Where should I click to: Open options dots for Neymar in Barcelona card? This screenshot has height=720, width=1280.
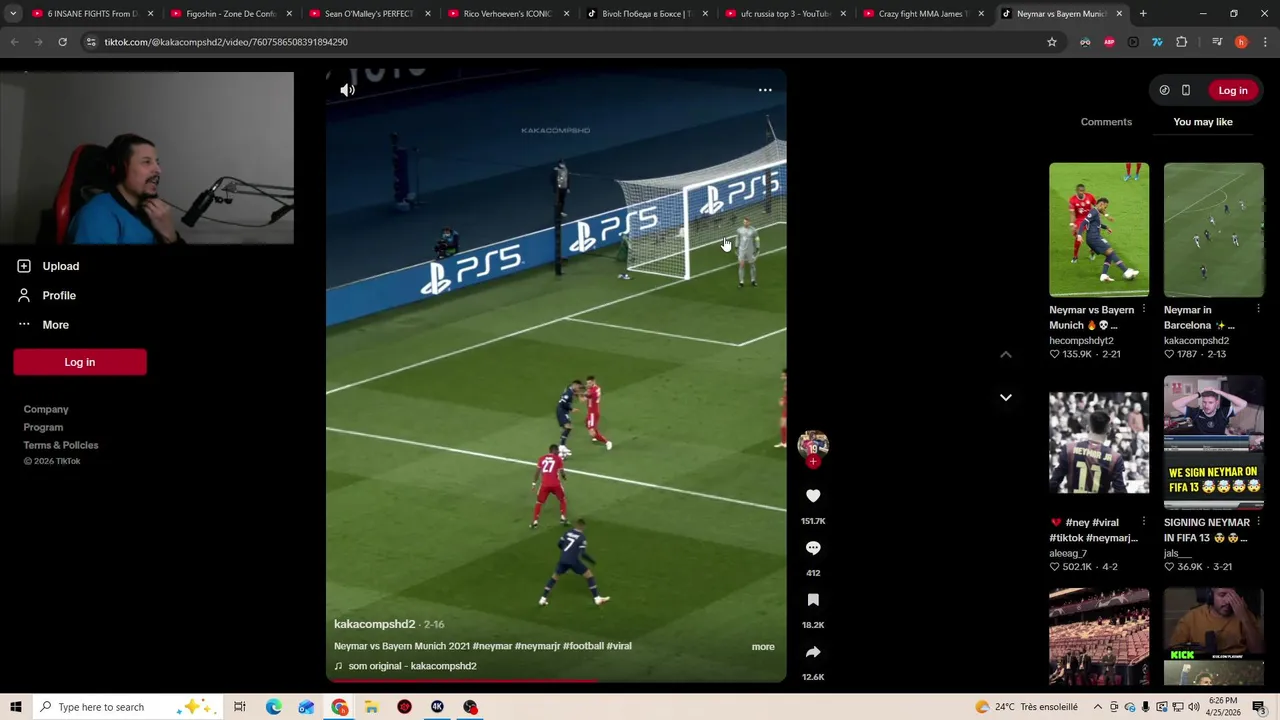pyautogui.click(x=1258, y=310)
